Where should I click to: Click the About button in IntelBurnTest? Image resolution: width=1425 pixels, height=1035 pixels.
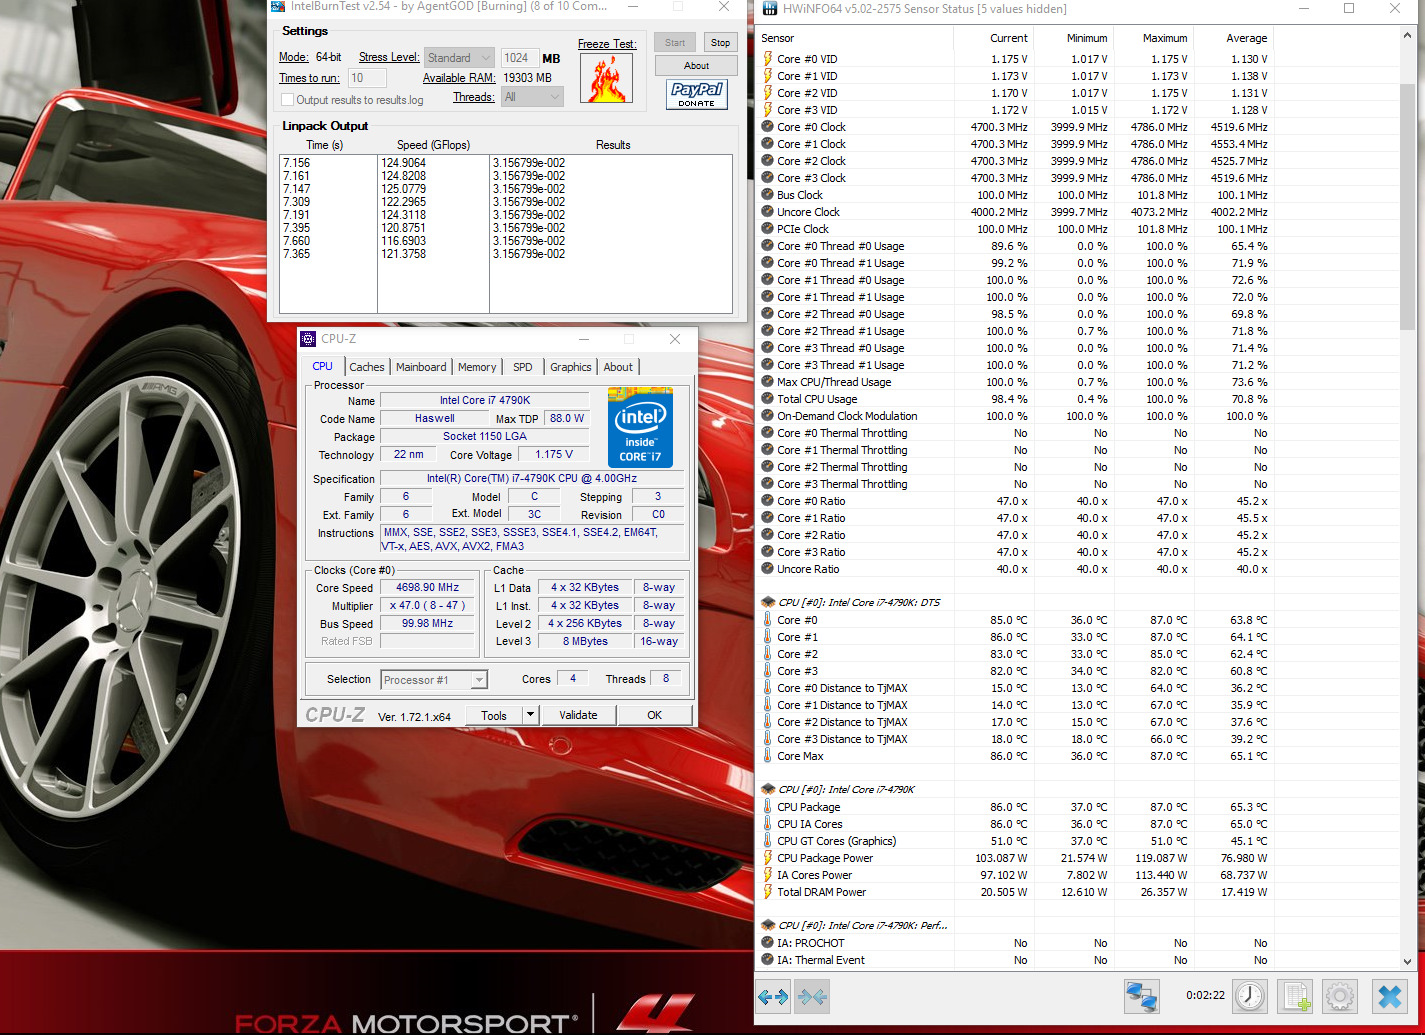[696, 66]
